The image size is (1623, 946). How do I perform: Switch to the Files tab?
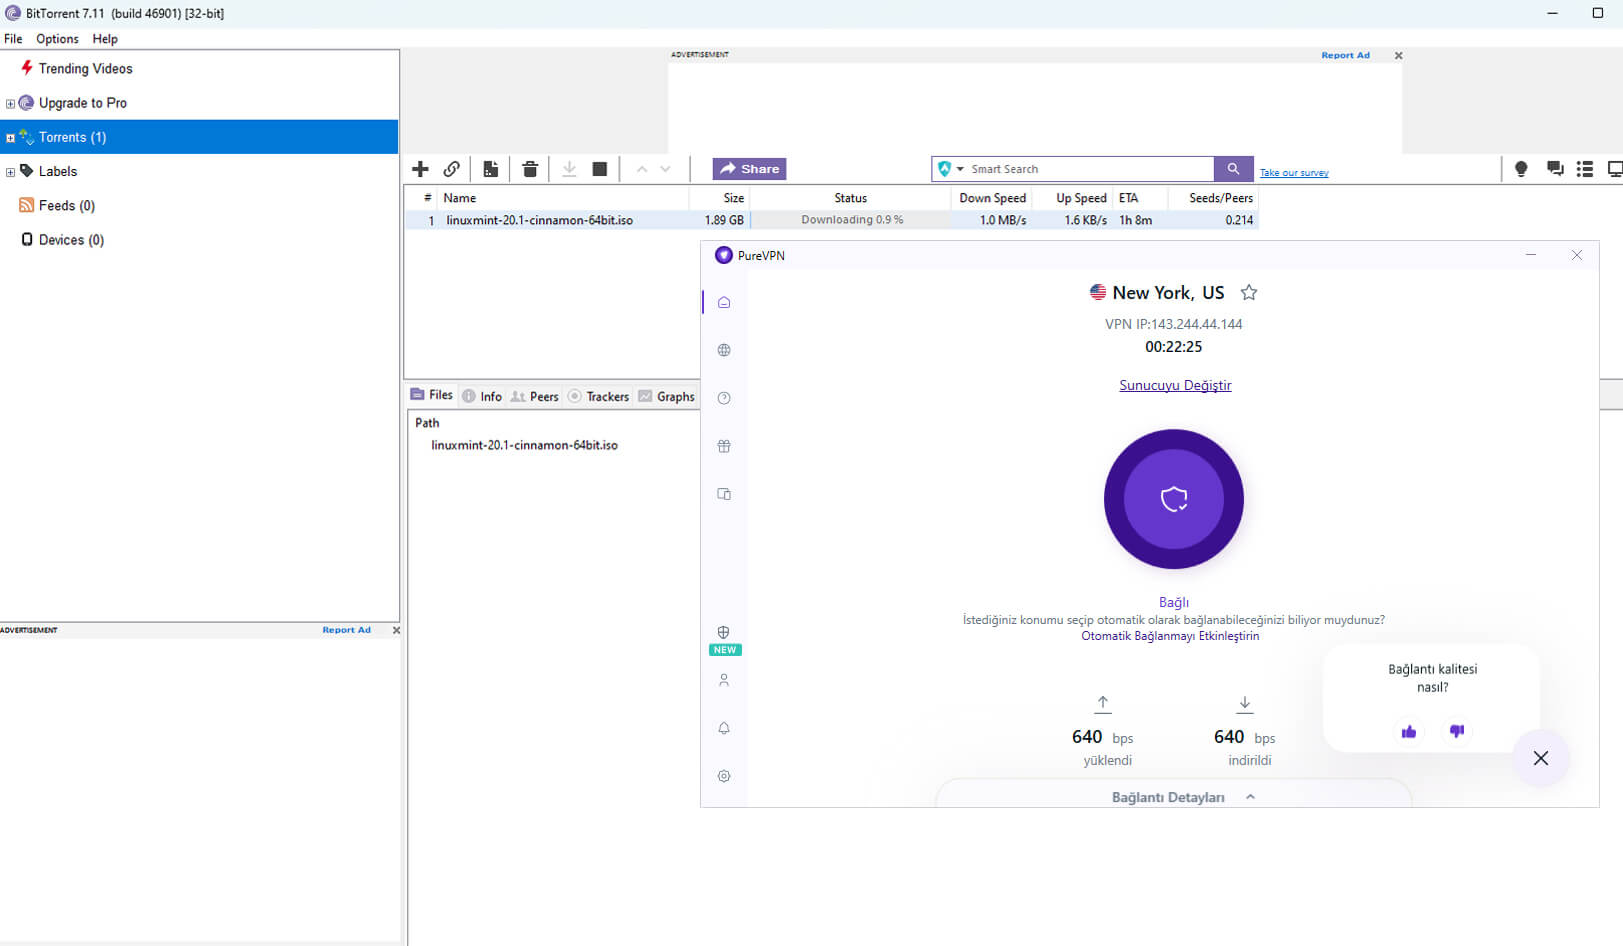tap(431, 395)
